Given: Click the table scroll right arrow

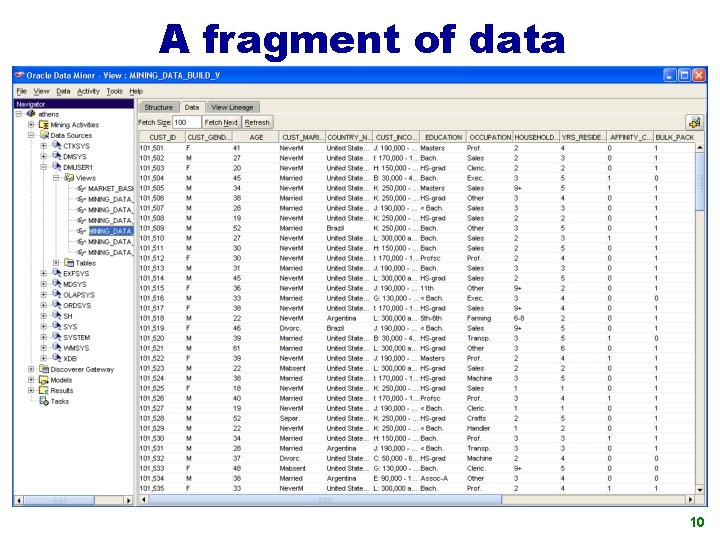Looking at the screenshot, I should (690, 499).
